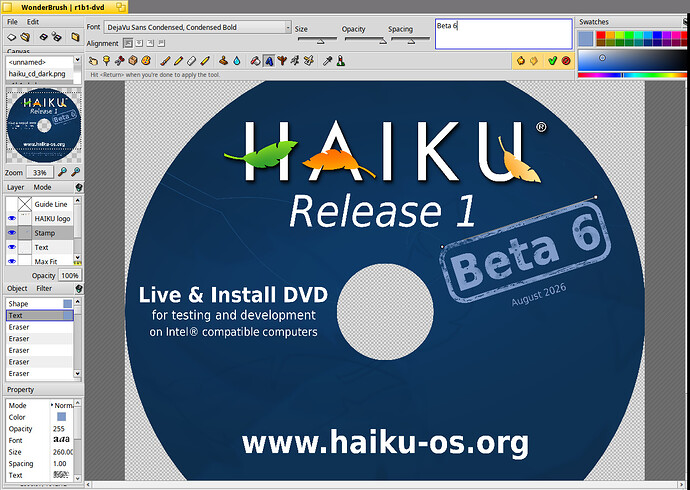Open the Layer panel options icon
690x490 pixels.
coord(79,187)
